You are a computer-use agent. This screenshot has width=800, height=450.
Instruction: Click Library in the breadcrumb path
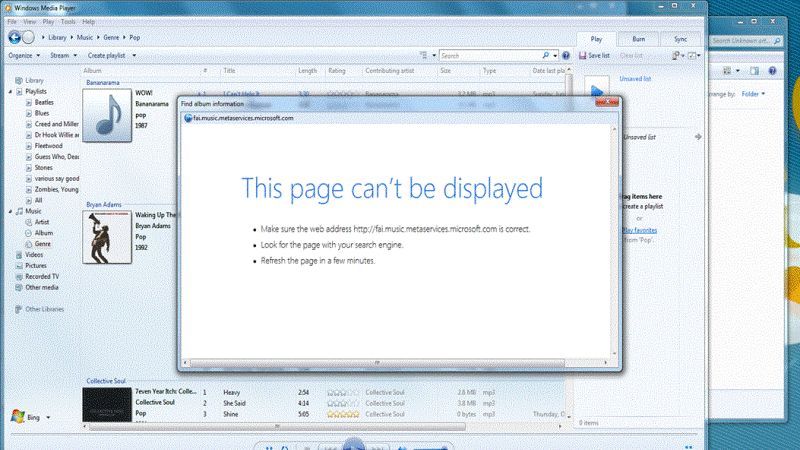pos(57,37)
